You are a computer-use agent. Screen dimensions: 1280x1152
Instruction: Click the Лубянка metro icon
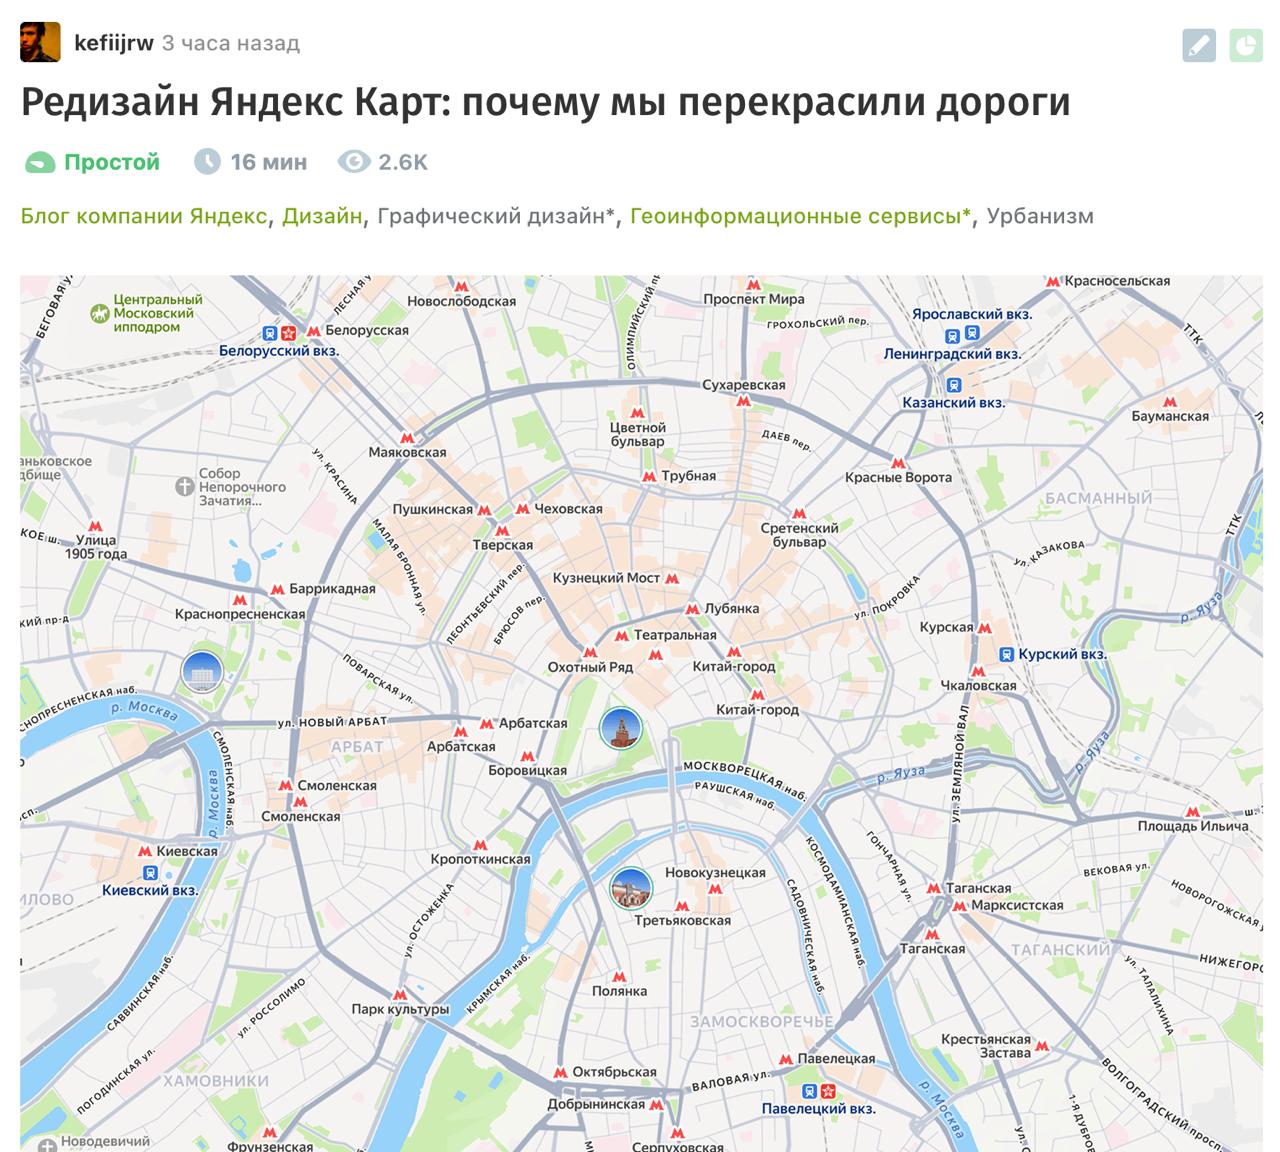691,608
